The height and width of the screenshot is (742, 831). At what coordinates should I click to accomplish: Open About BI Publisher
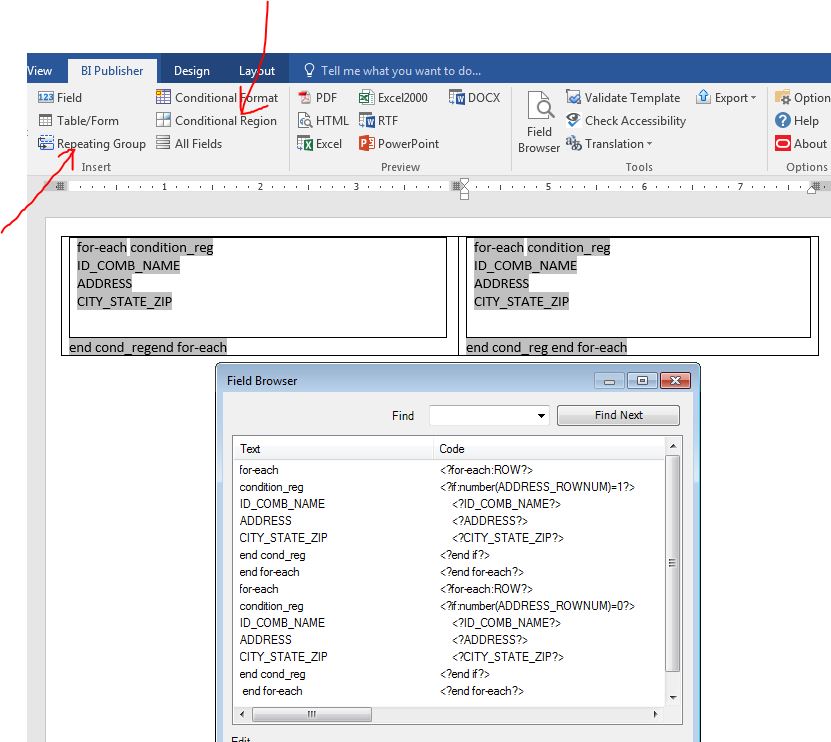(801, 144)
